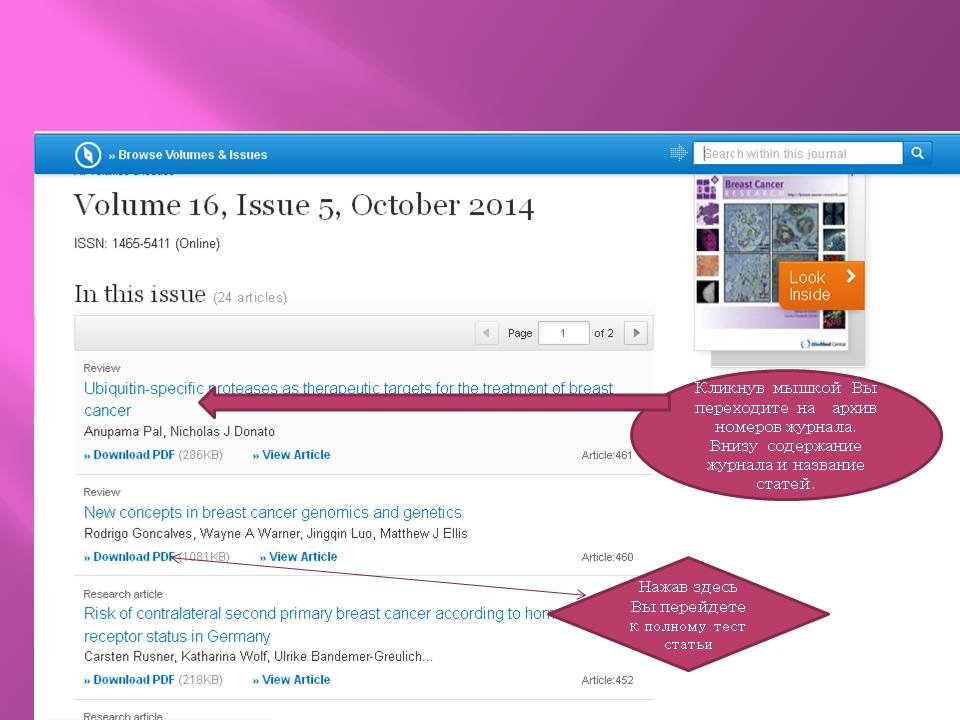The height and width of the screenshot is (720, 960).
Task: Type in the Search within this journal field
Action: pos(800,153)
